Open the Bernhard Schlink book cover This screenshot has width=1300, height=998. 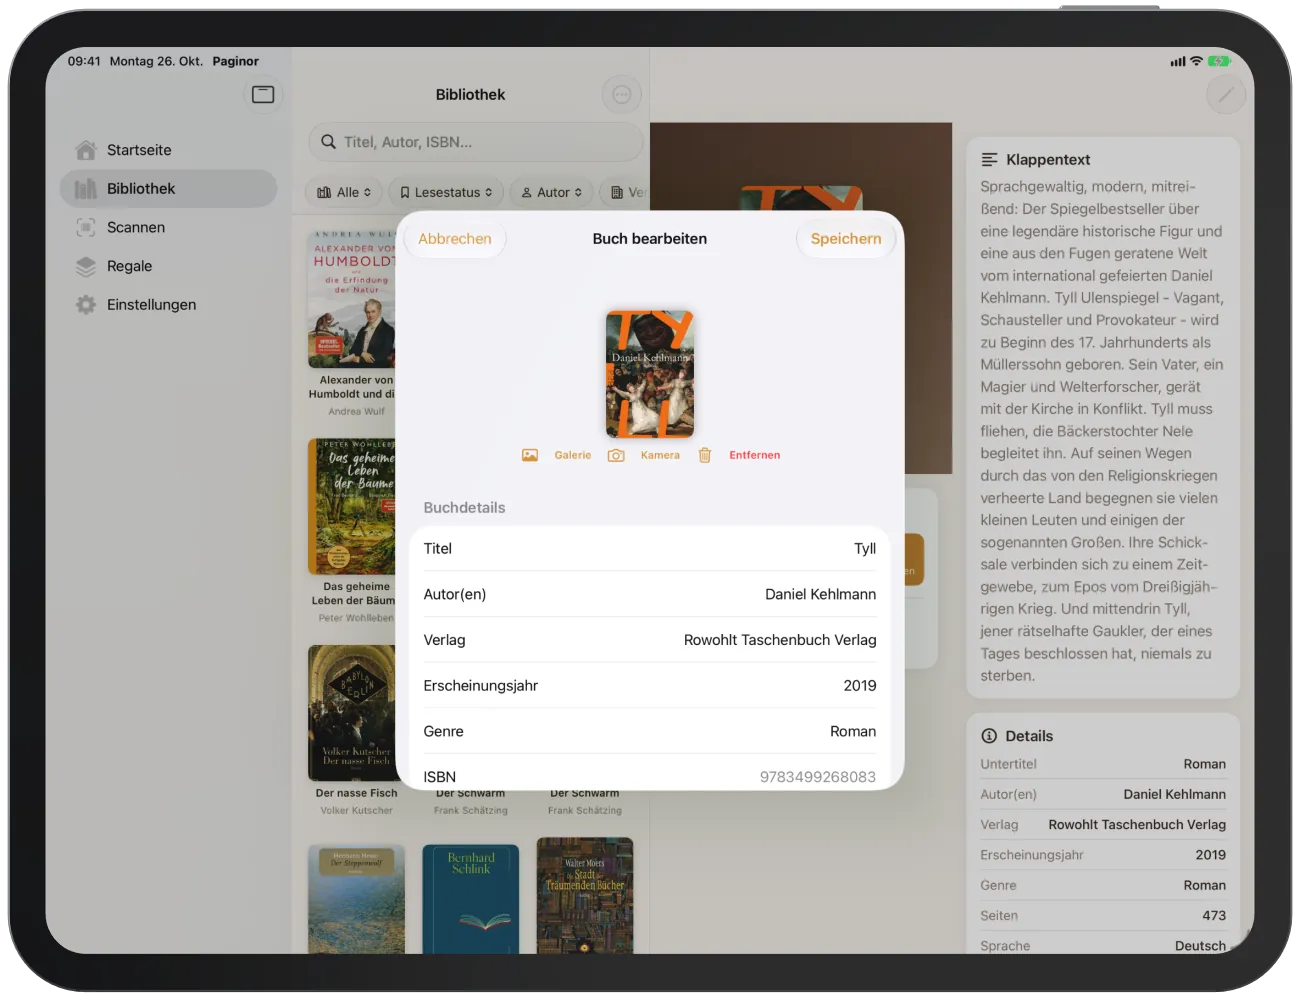(x=470, y=899)
